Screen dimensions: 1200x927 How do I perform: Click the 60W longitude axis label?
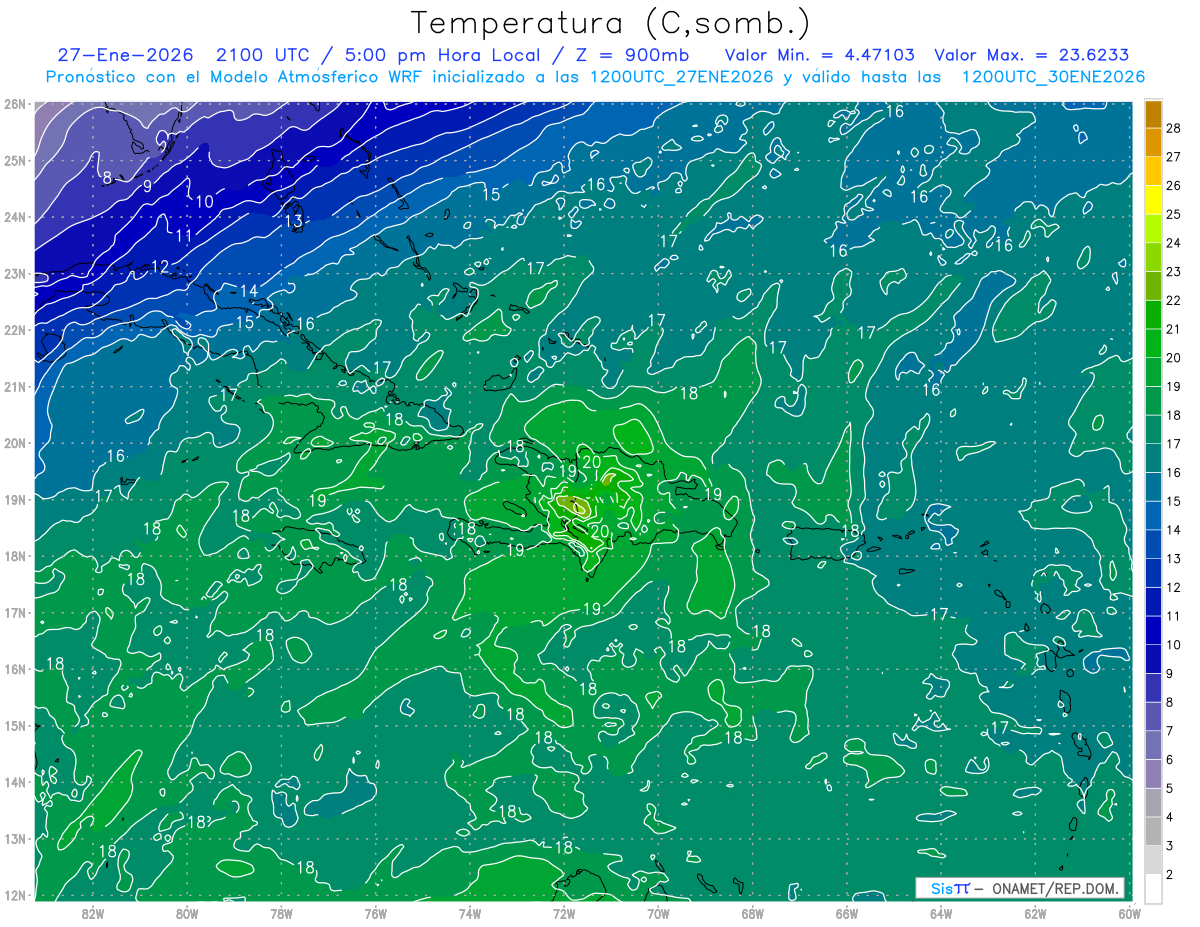pos(1129,913)
